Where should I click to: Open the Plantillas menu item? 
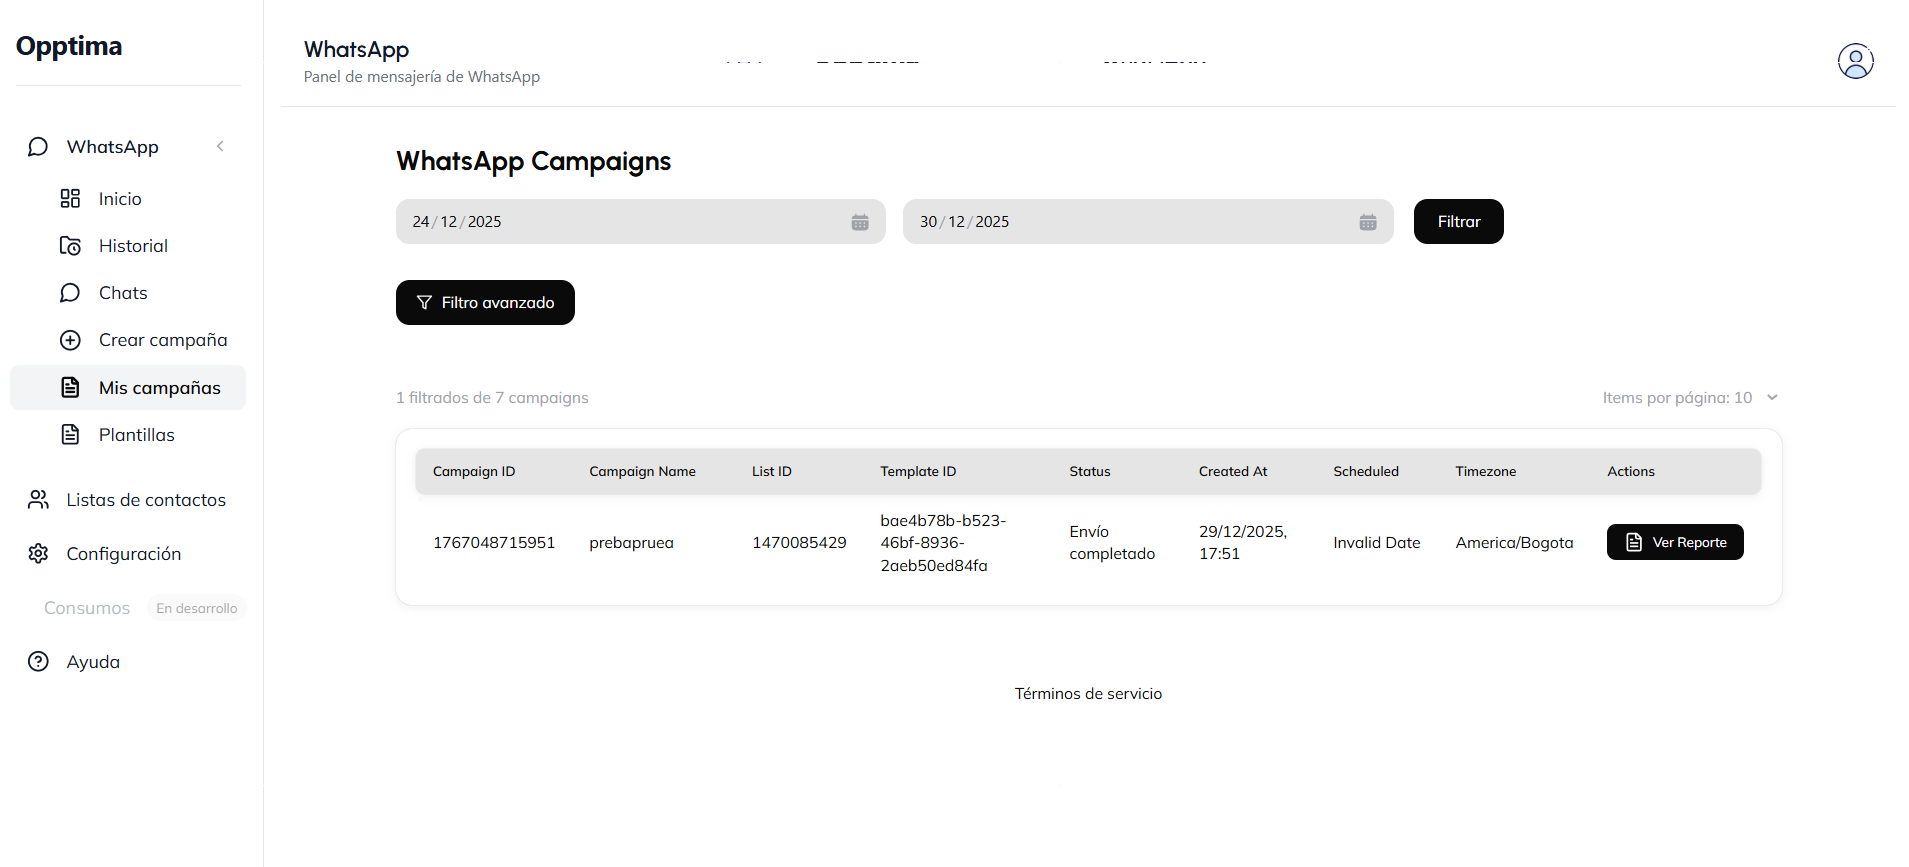click(136, 435)
